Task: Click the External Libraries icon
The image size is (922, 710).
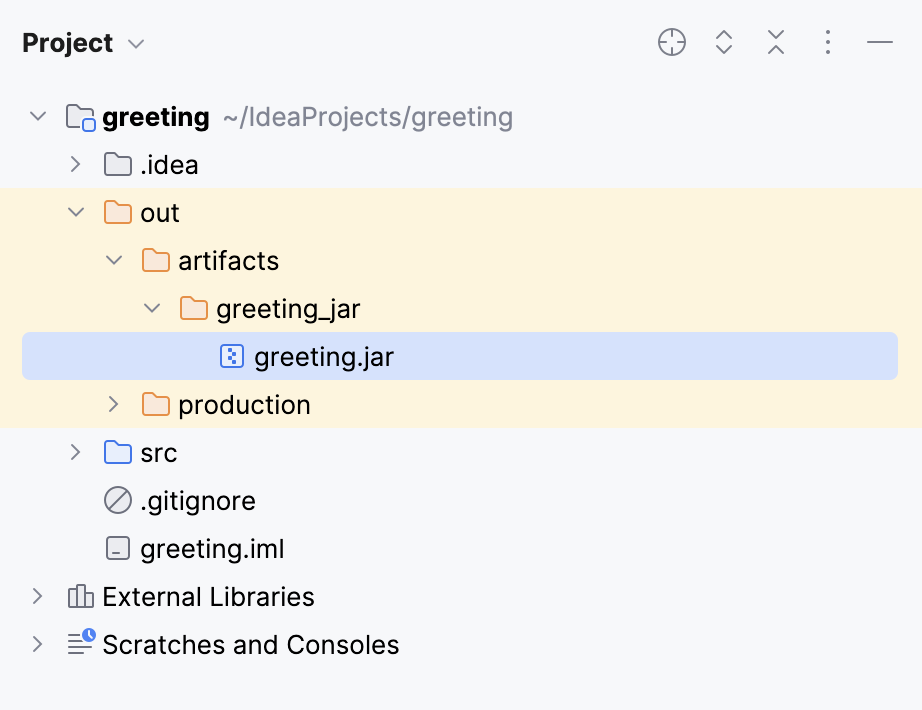Action: (x=79, y=596)
